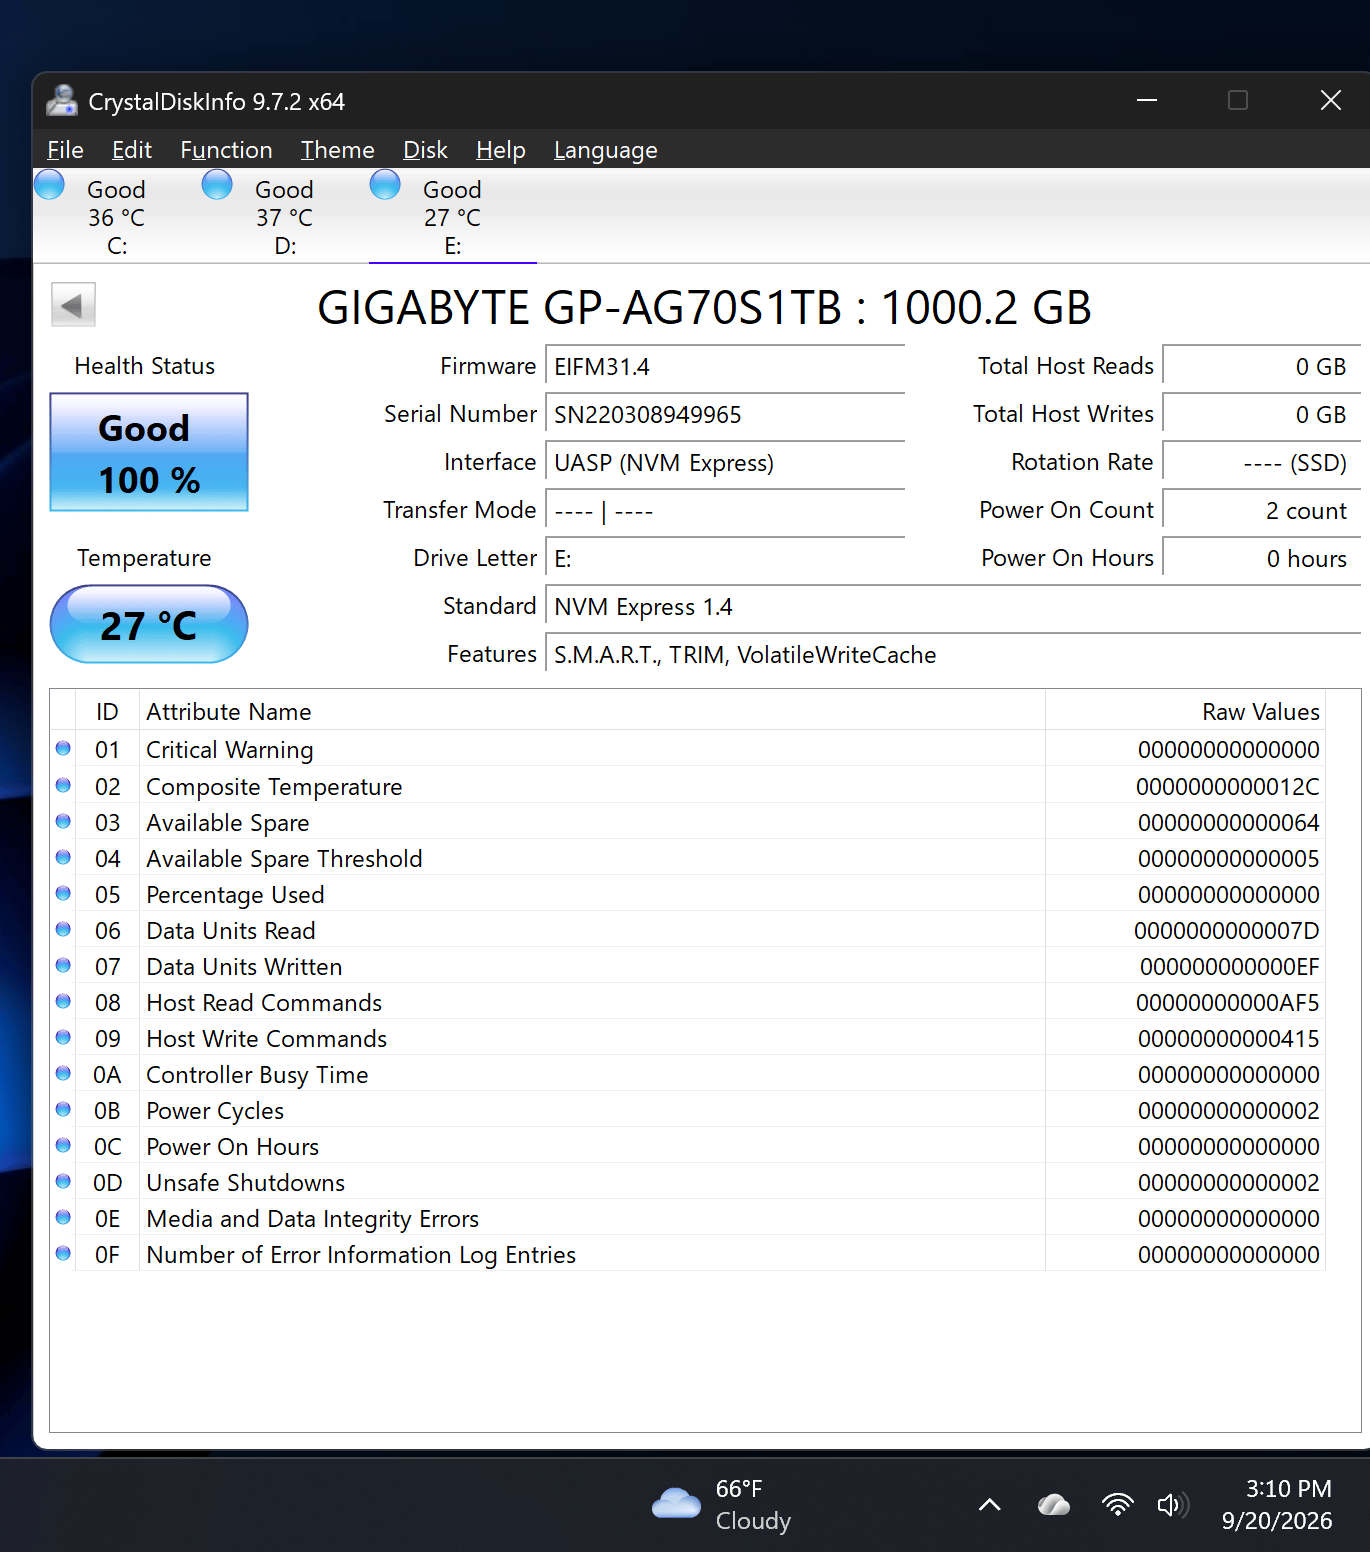Click the Features field with S.M.A.R.T., TRIM
Viewport: 1370px width, 1552px height.
(x=953, y=655)
